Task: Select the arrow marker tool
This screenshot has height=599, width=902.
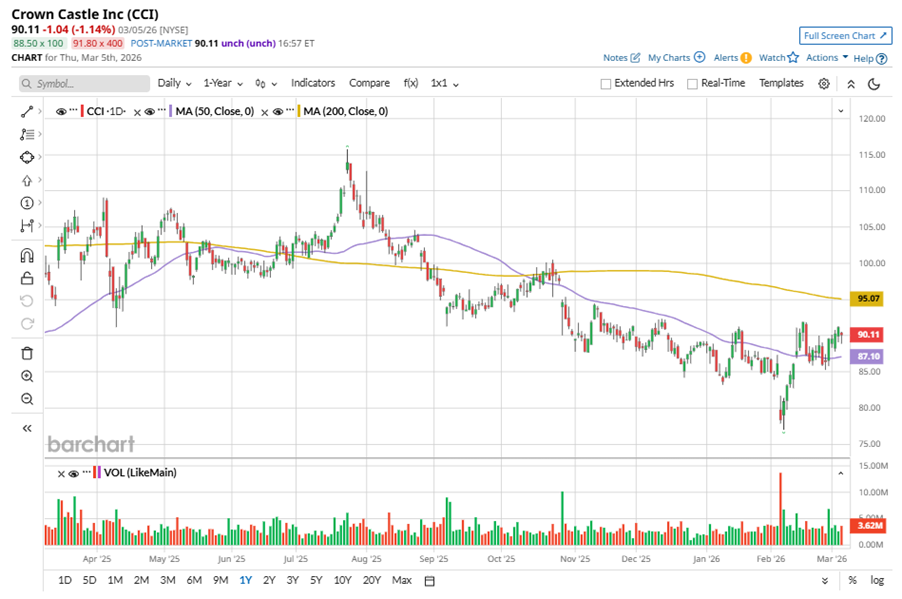Action: [27, 181]
